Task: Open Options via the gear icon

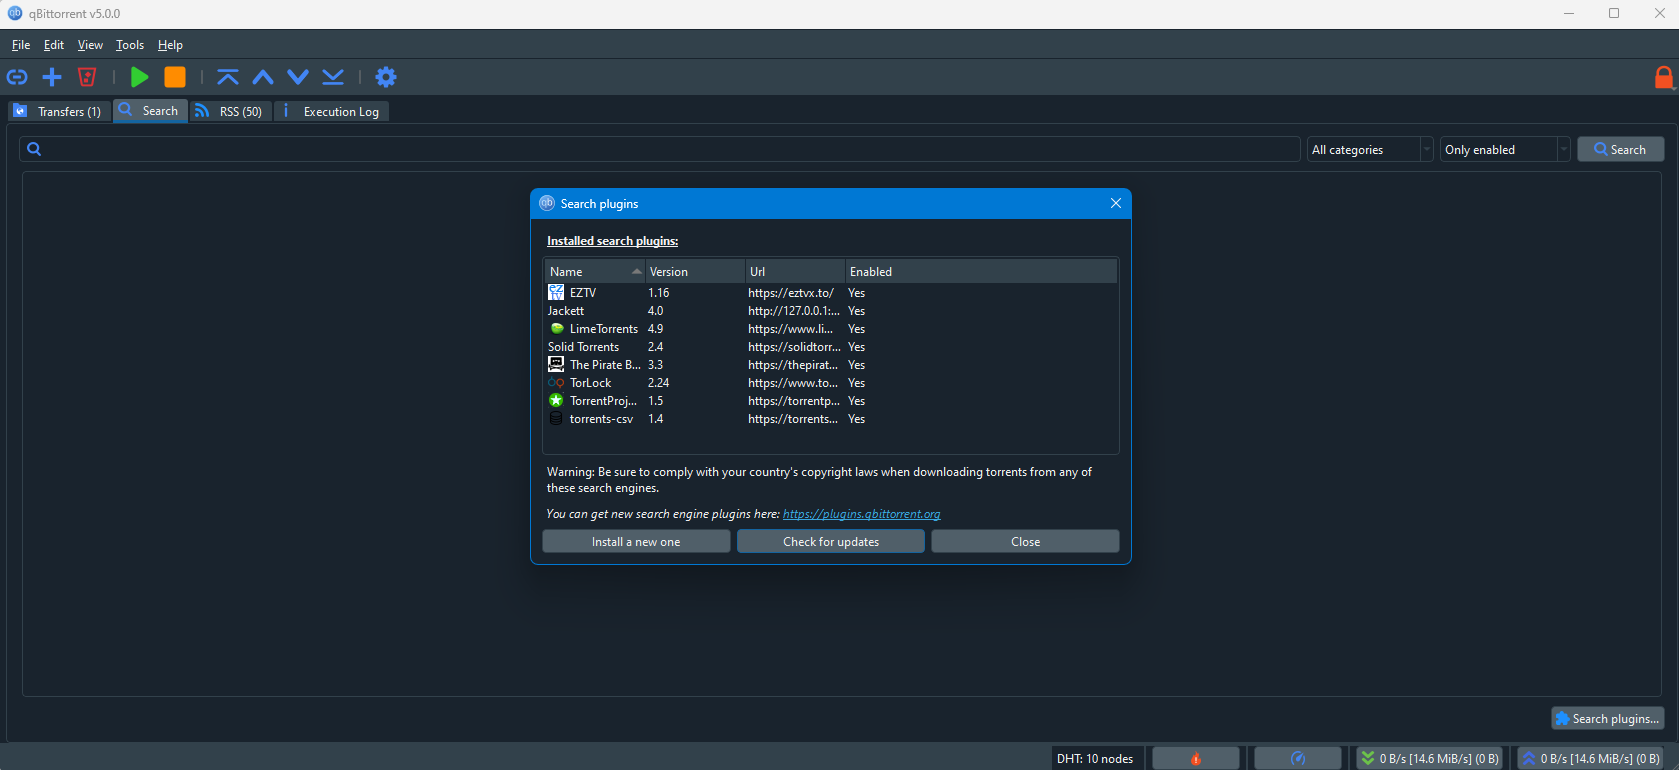Action: 386,77
